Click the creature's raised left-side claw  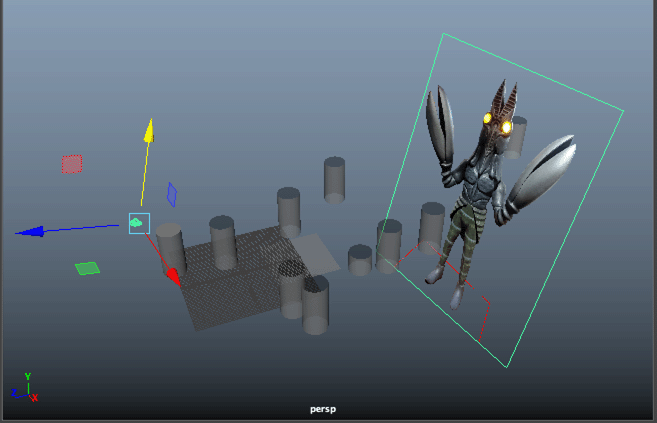tap(439, 123)
